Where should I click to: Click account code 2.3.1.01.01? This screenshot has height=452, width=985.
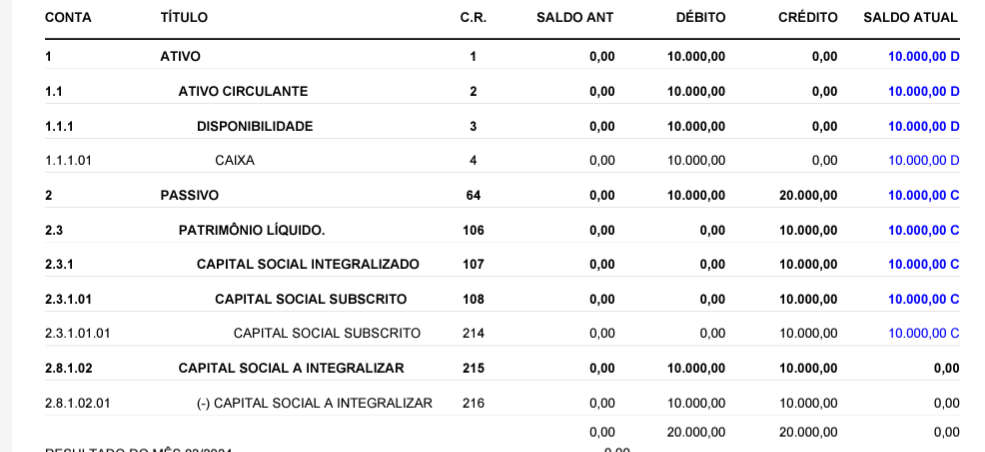coord(77,333)
